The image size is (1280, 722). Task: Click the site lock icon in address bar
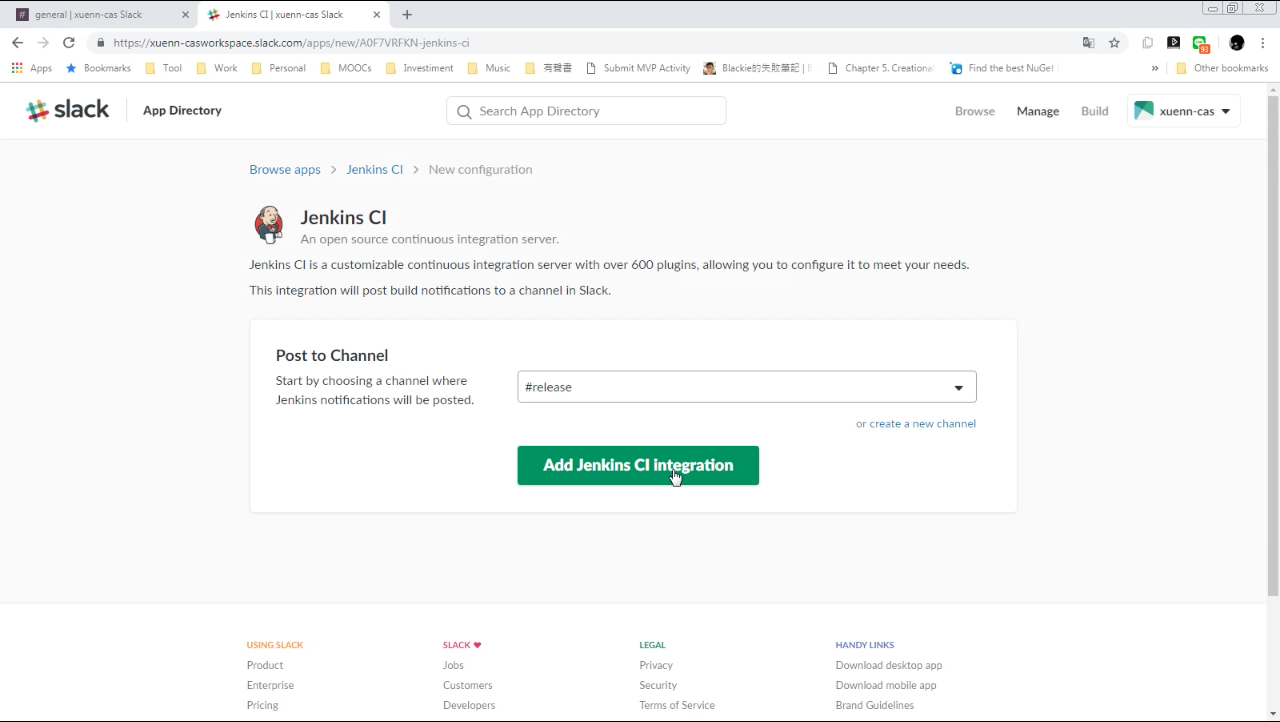[x=101, y=43]
